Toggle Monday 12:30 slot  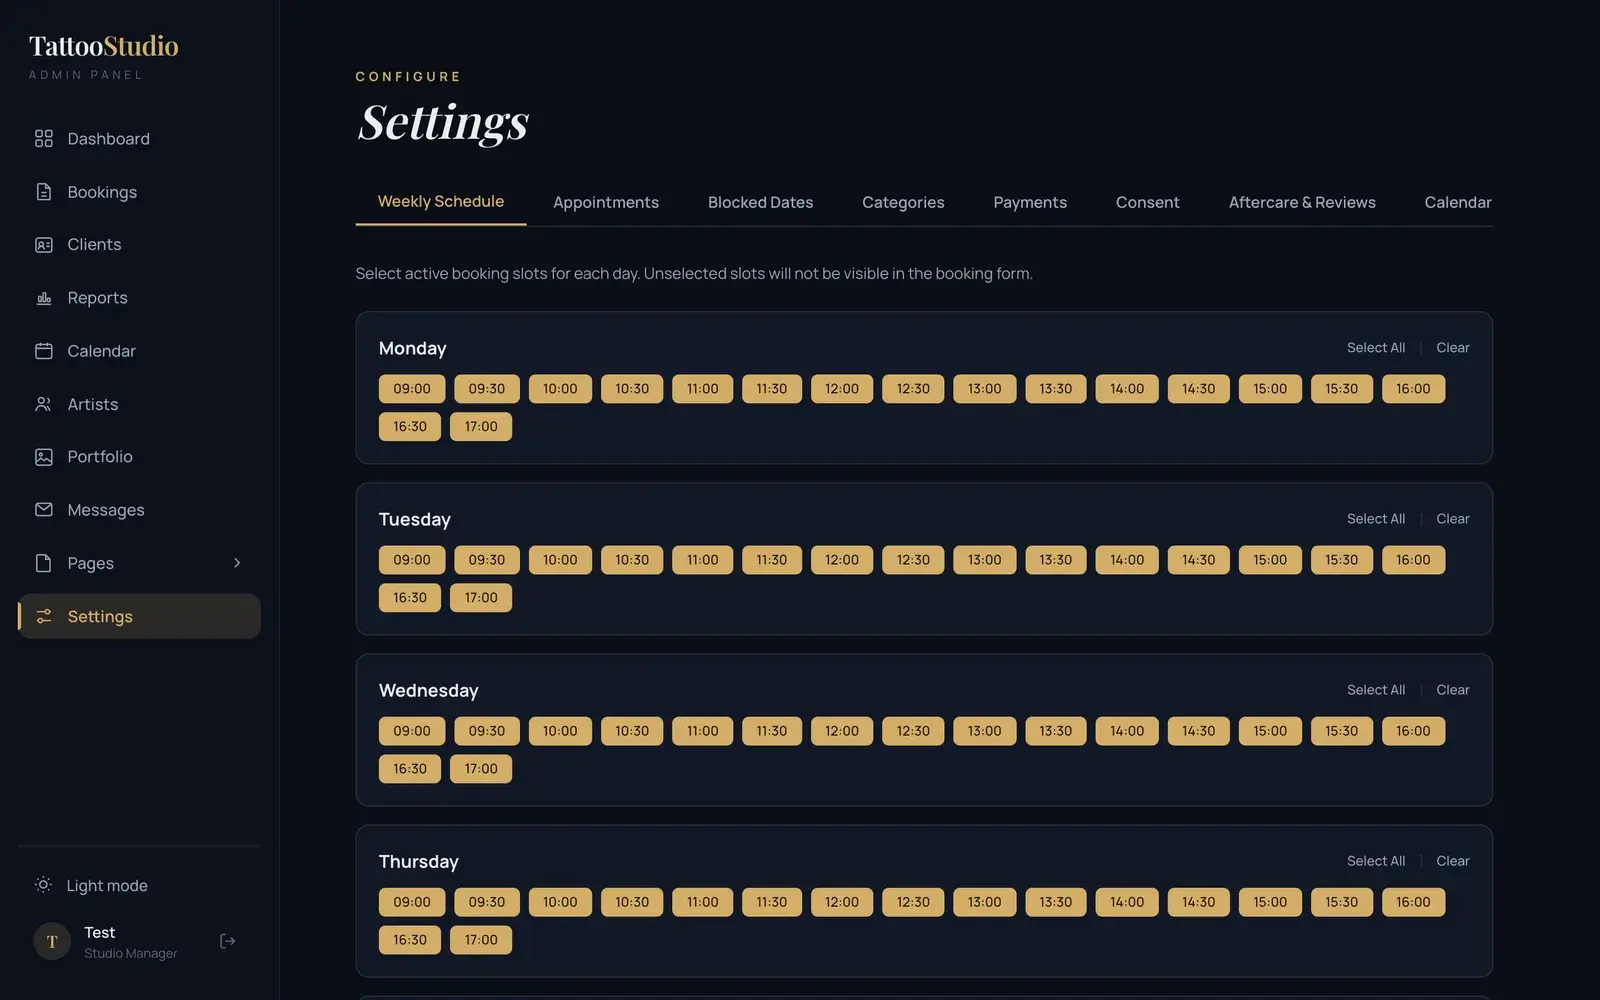point(913,389)
